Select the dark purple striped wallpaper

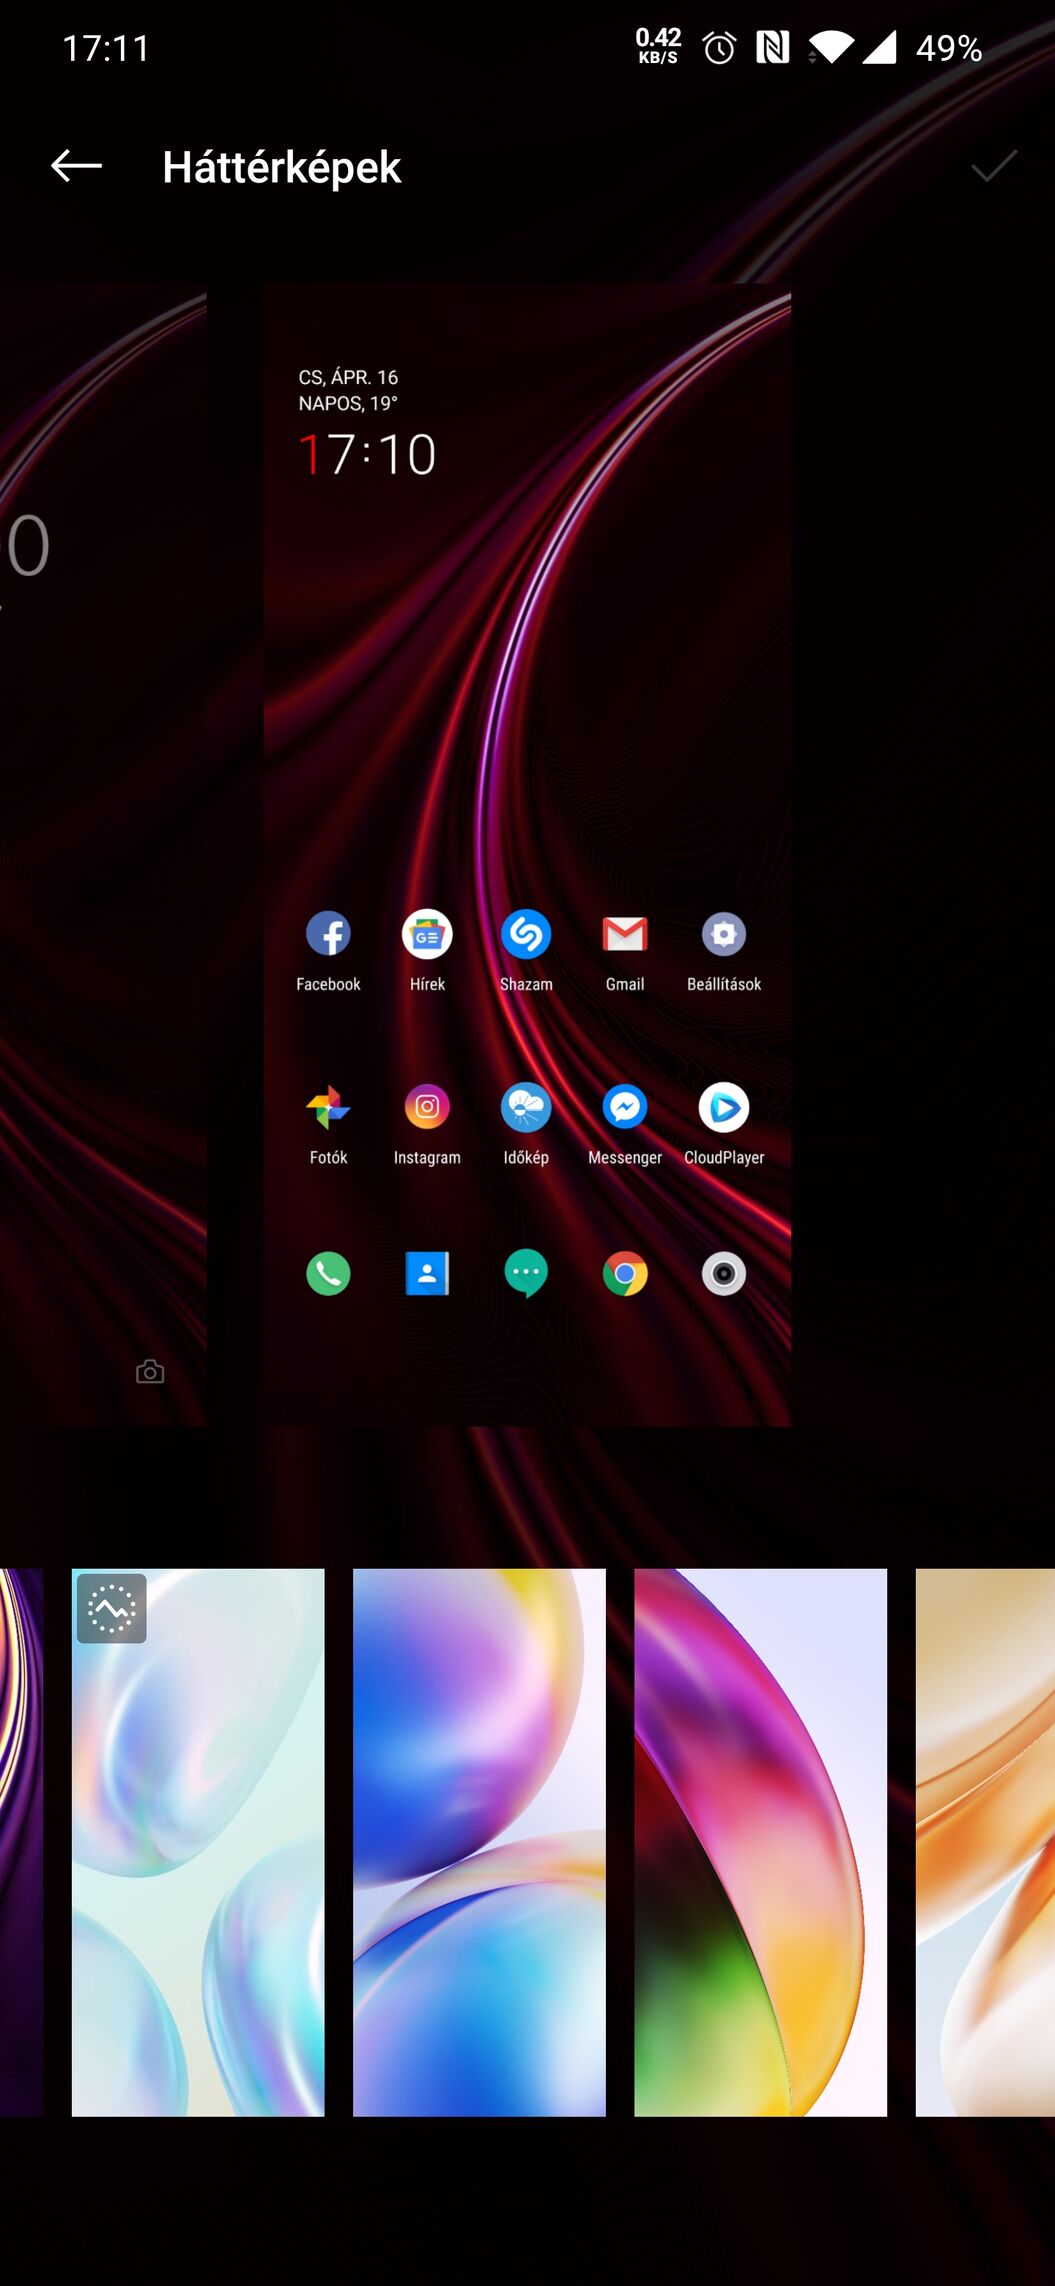tap(21, 1842)
